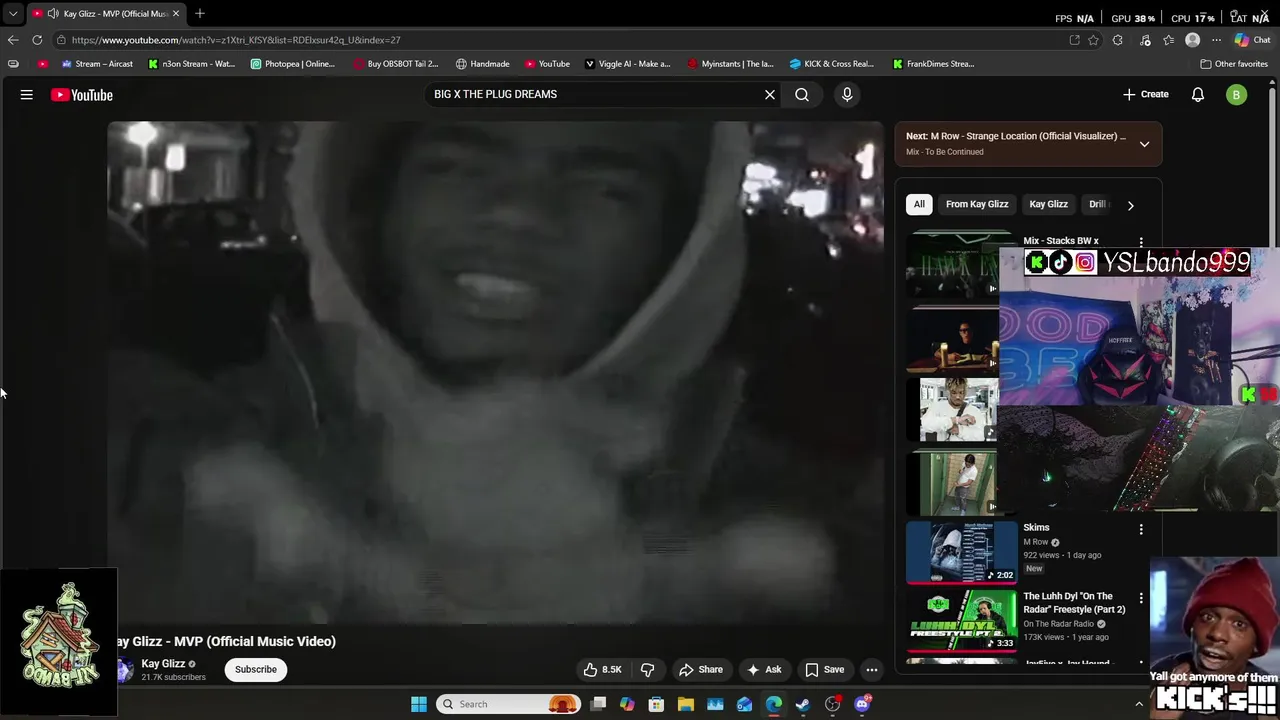
Task: Open Handmade bookmark
Action: tap(483, 64)
